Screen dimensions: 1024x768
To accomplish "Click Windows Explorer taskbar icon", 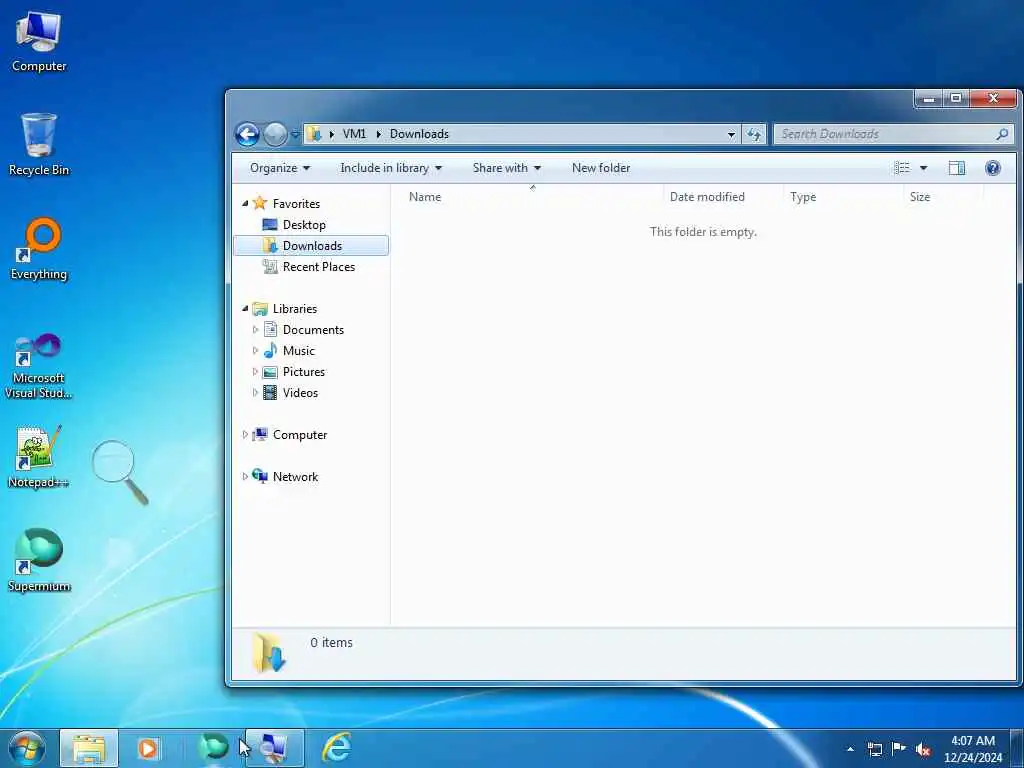I will pos(89,748).
